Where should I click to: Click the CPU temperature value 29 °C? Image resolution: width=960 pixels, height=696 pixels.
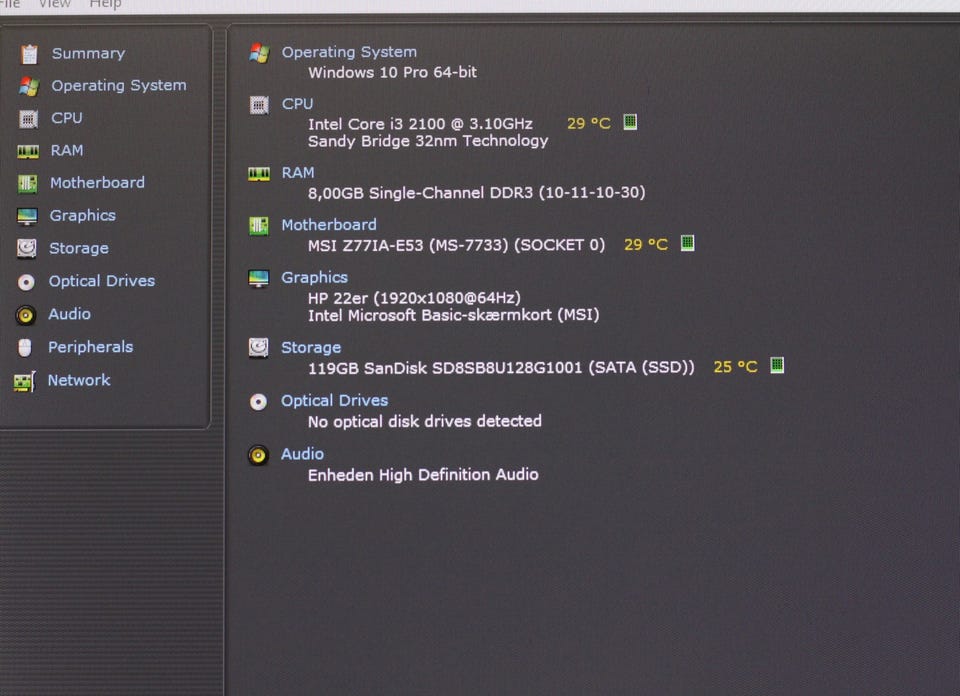point(588,123)
